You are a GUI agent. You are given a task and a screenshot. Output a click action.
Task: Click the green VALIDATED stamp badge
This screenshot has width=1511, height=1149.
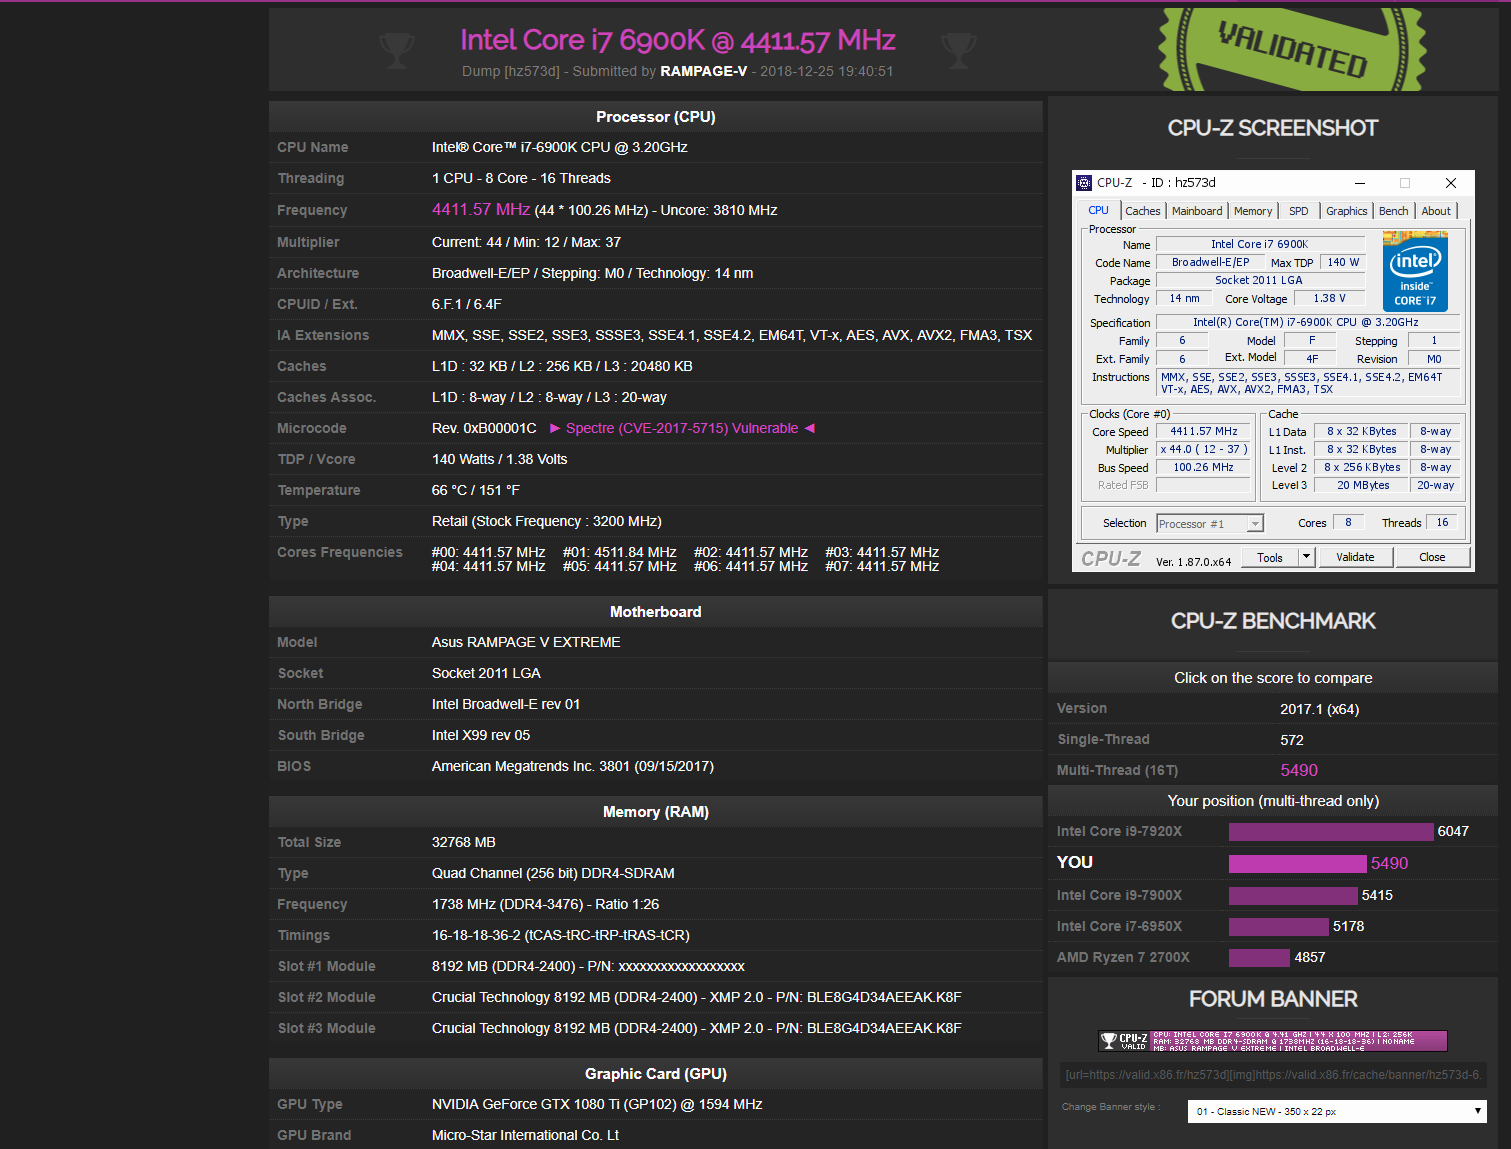tap(1292, 50)
